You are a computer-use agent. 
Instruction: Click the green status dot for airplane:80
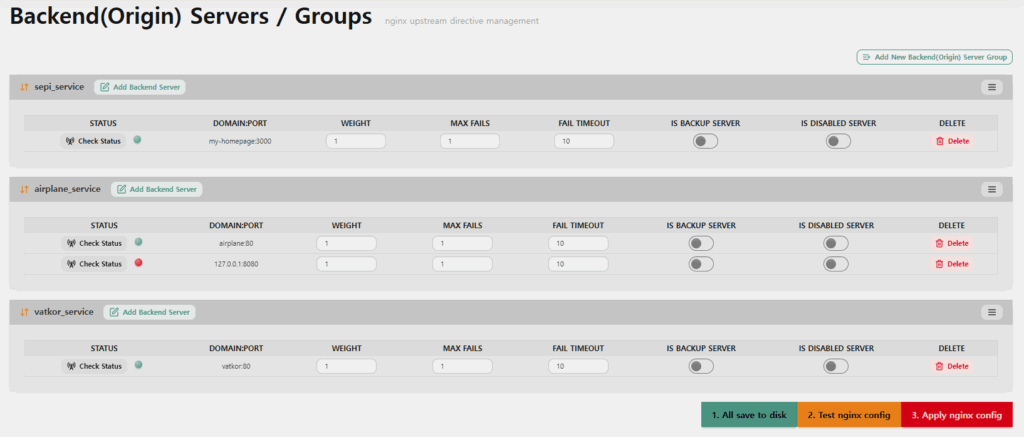coord(138,242)
